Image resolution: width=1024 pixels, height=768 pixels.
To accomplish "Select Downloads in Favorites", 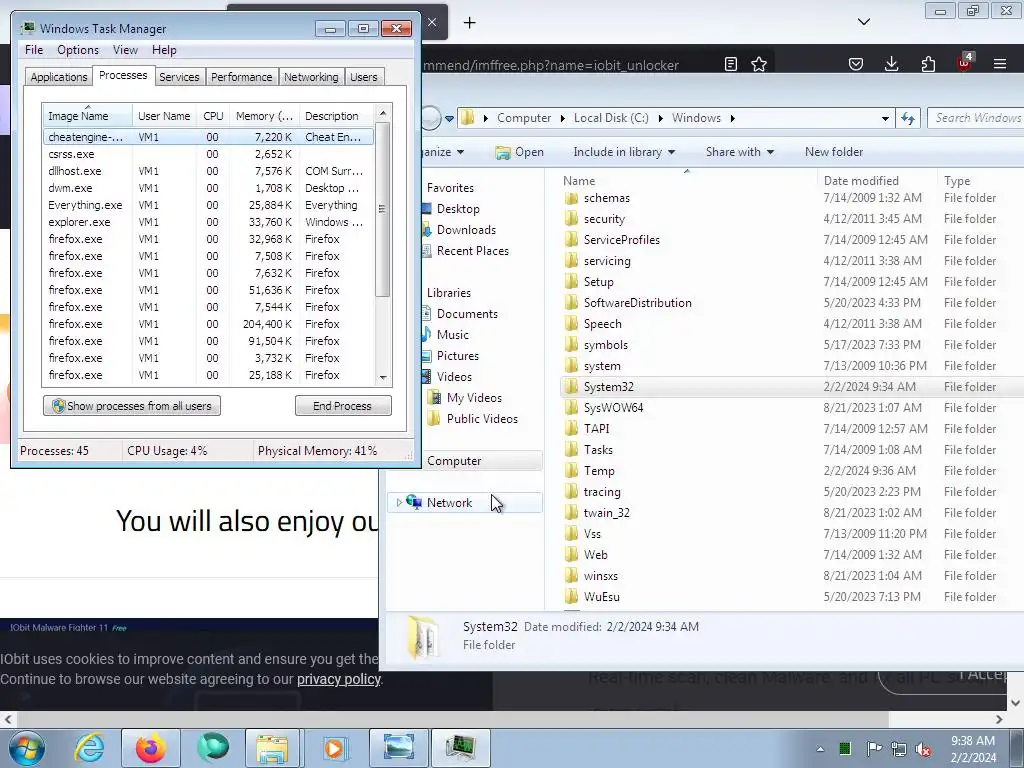I will click(466, 230).
